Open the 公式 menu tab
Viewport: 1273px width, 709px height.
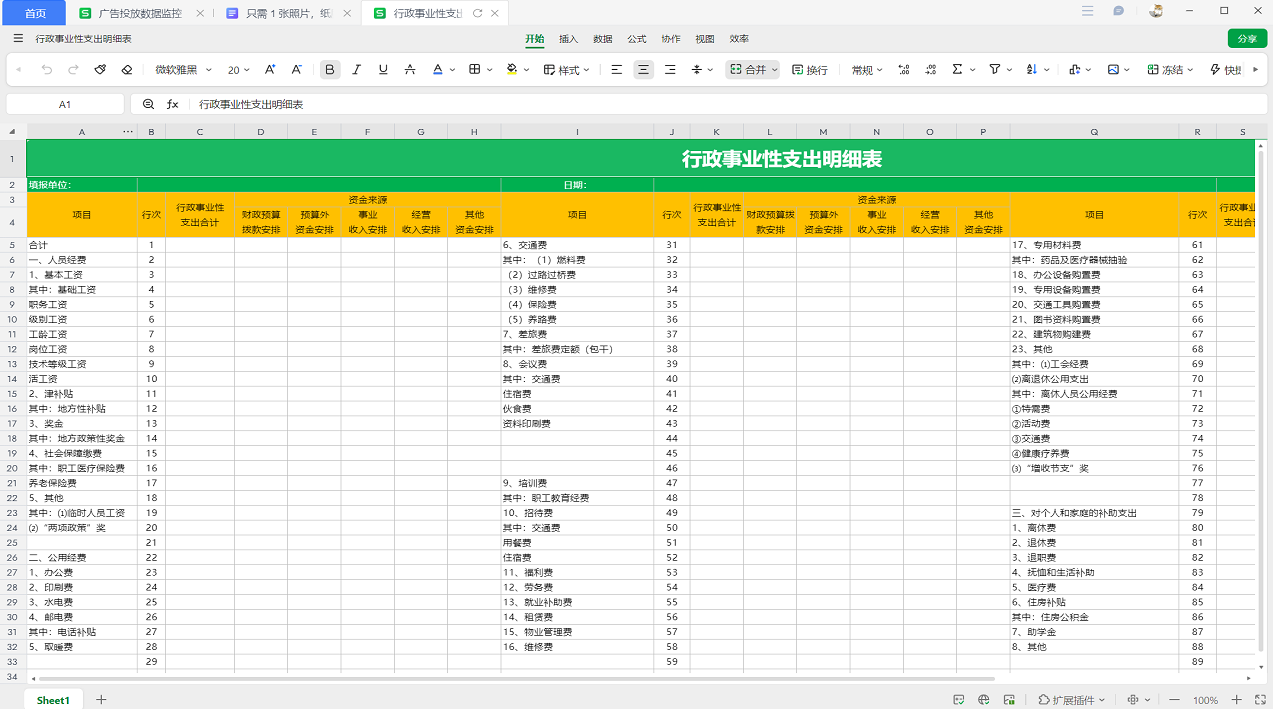tap(636, 39)
